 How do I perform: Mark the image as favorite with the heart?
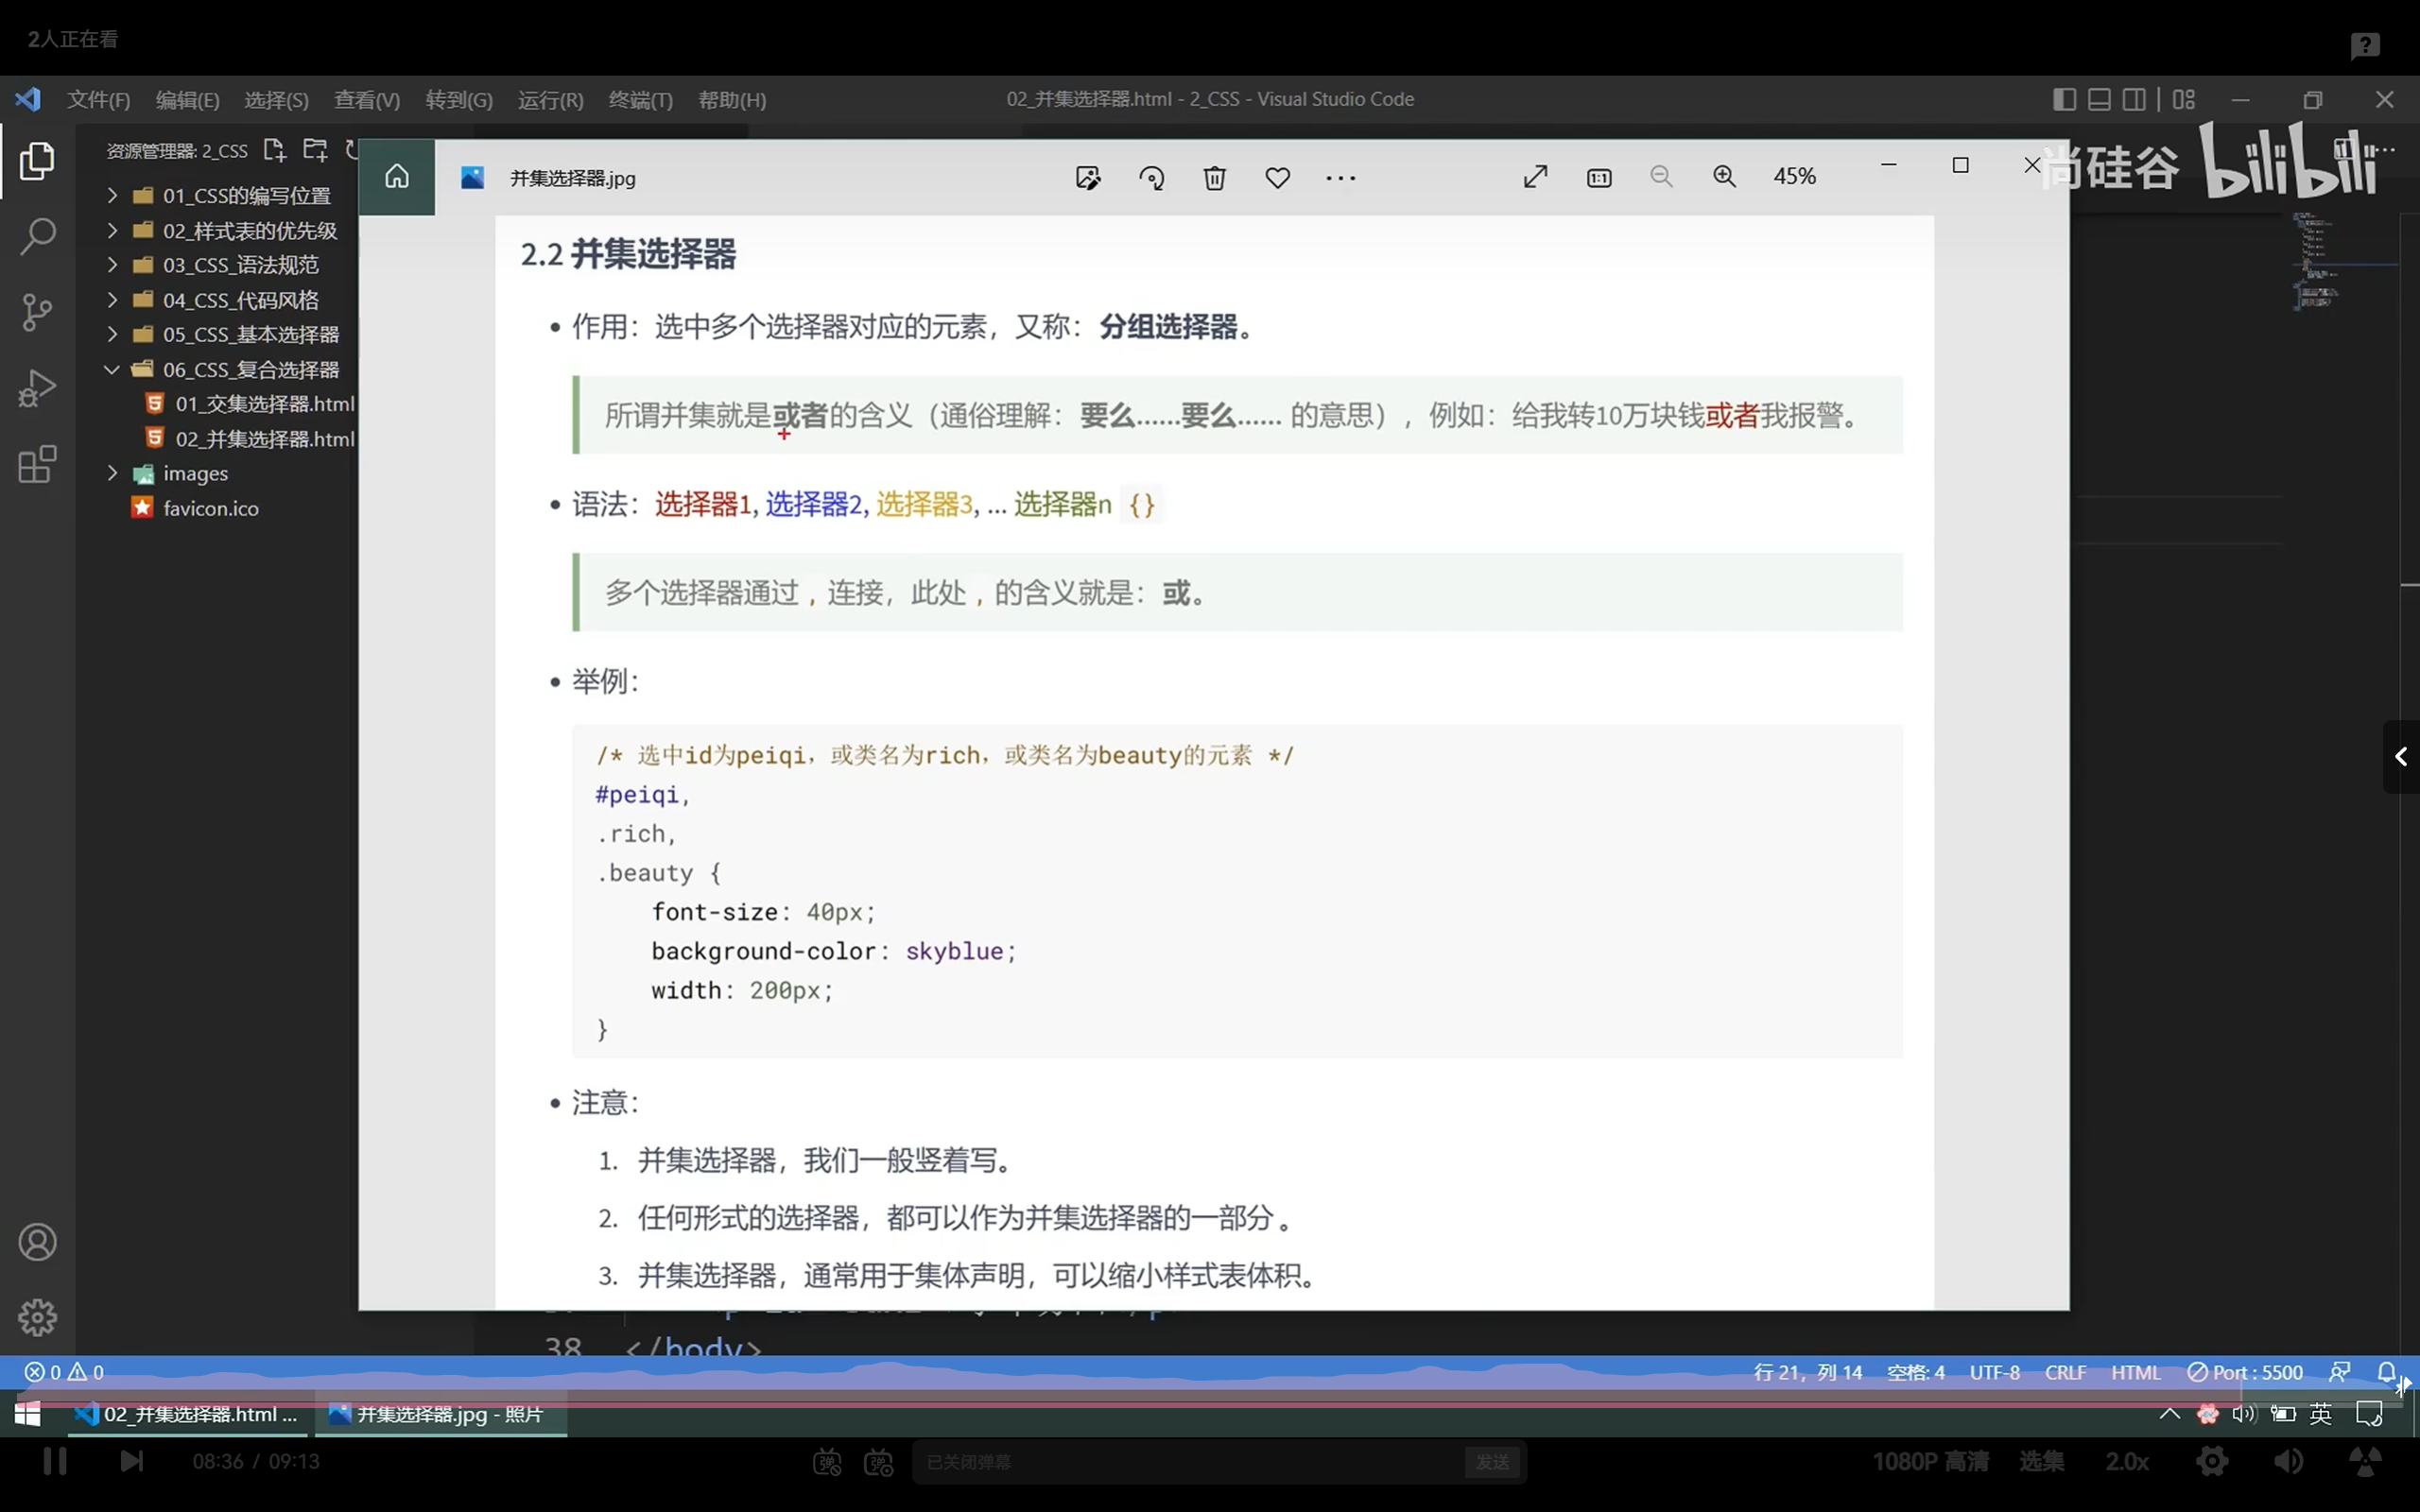point(1277,177)
